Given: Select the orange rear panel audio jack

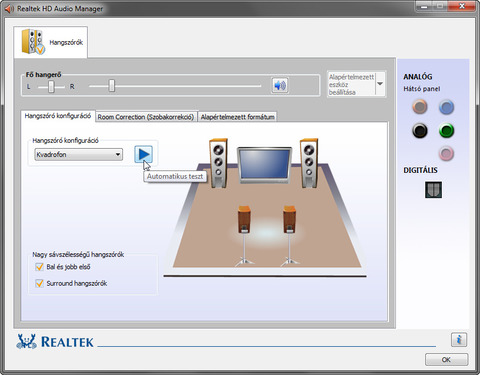Looking at the screenshot, I should tap(420, 107).
